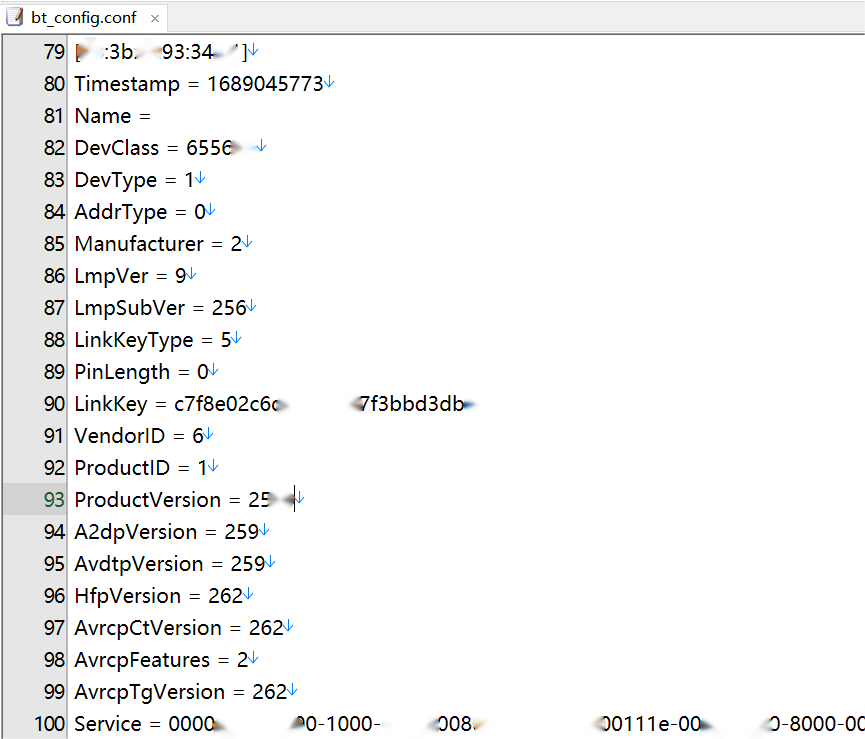The image size is (865, 739).
Task: Click line number 100 in the gutter
Action: pyautogui.click(x=50, y=724)
